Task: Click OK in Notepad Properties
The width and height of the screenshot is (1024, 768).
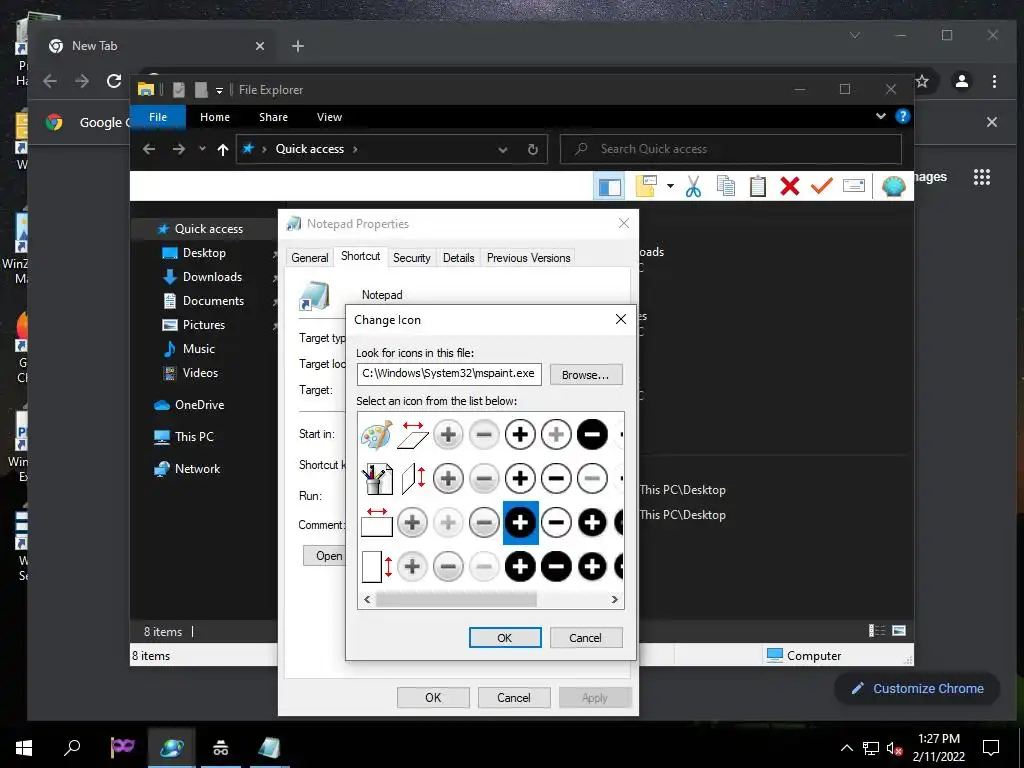Action: (433, 697)
